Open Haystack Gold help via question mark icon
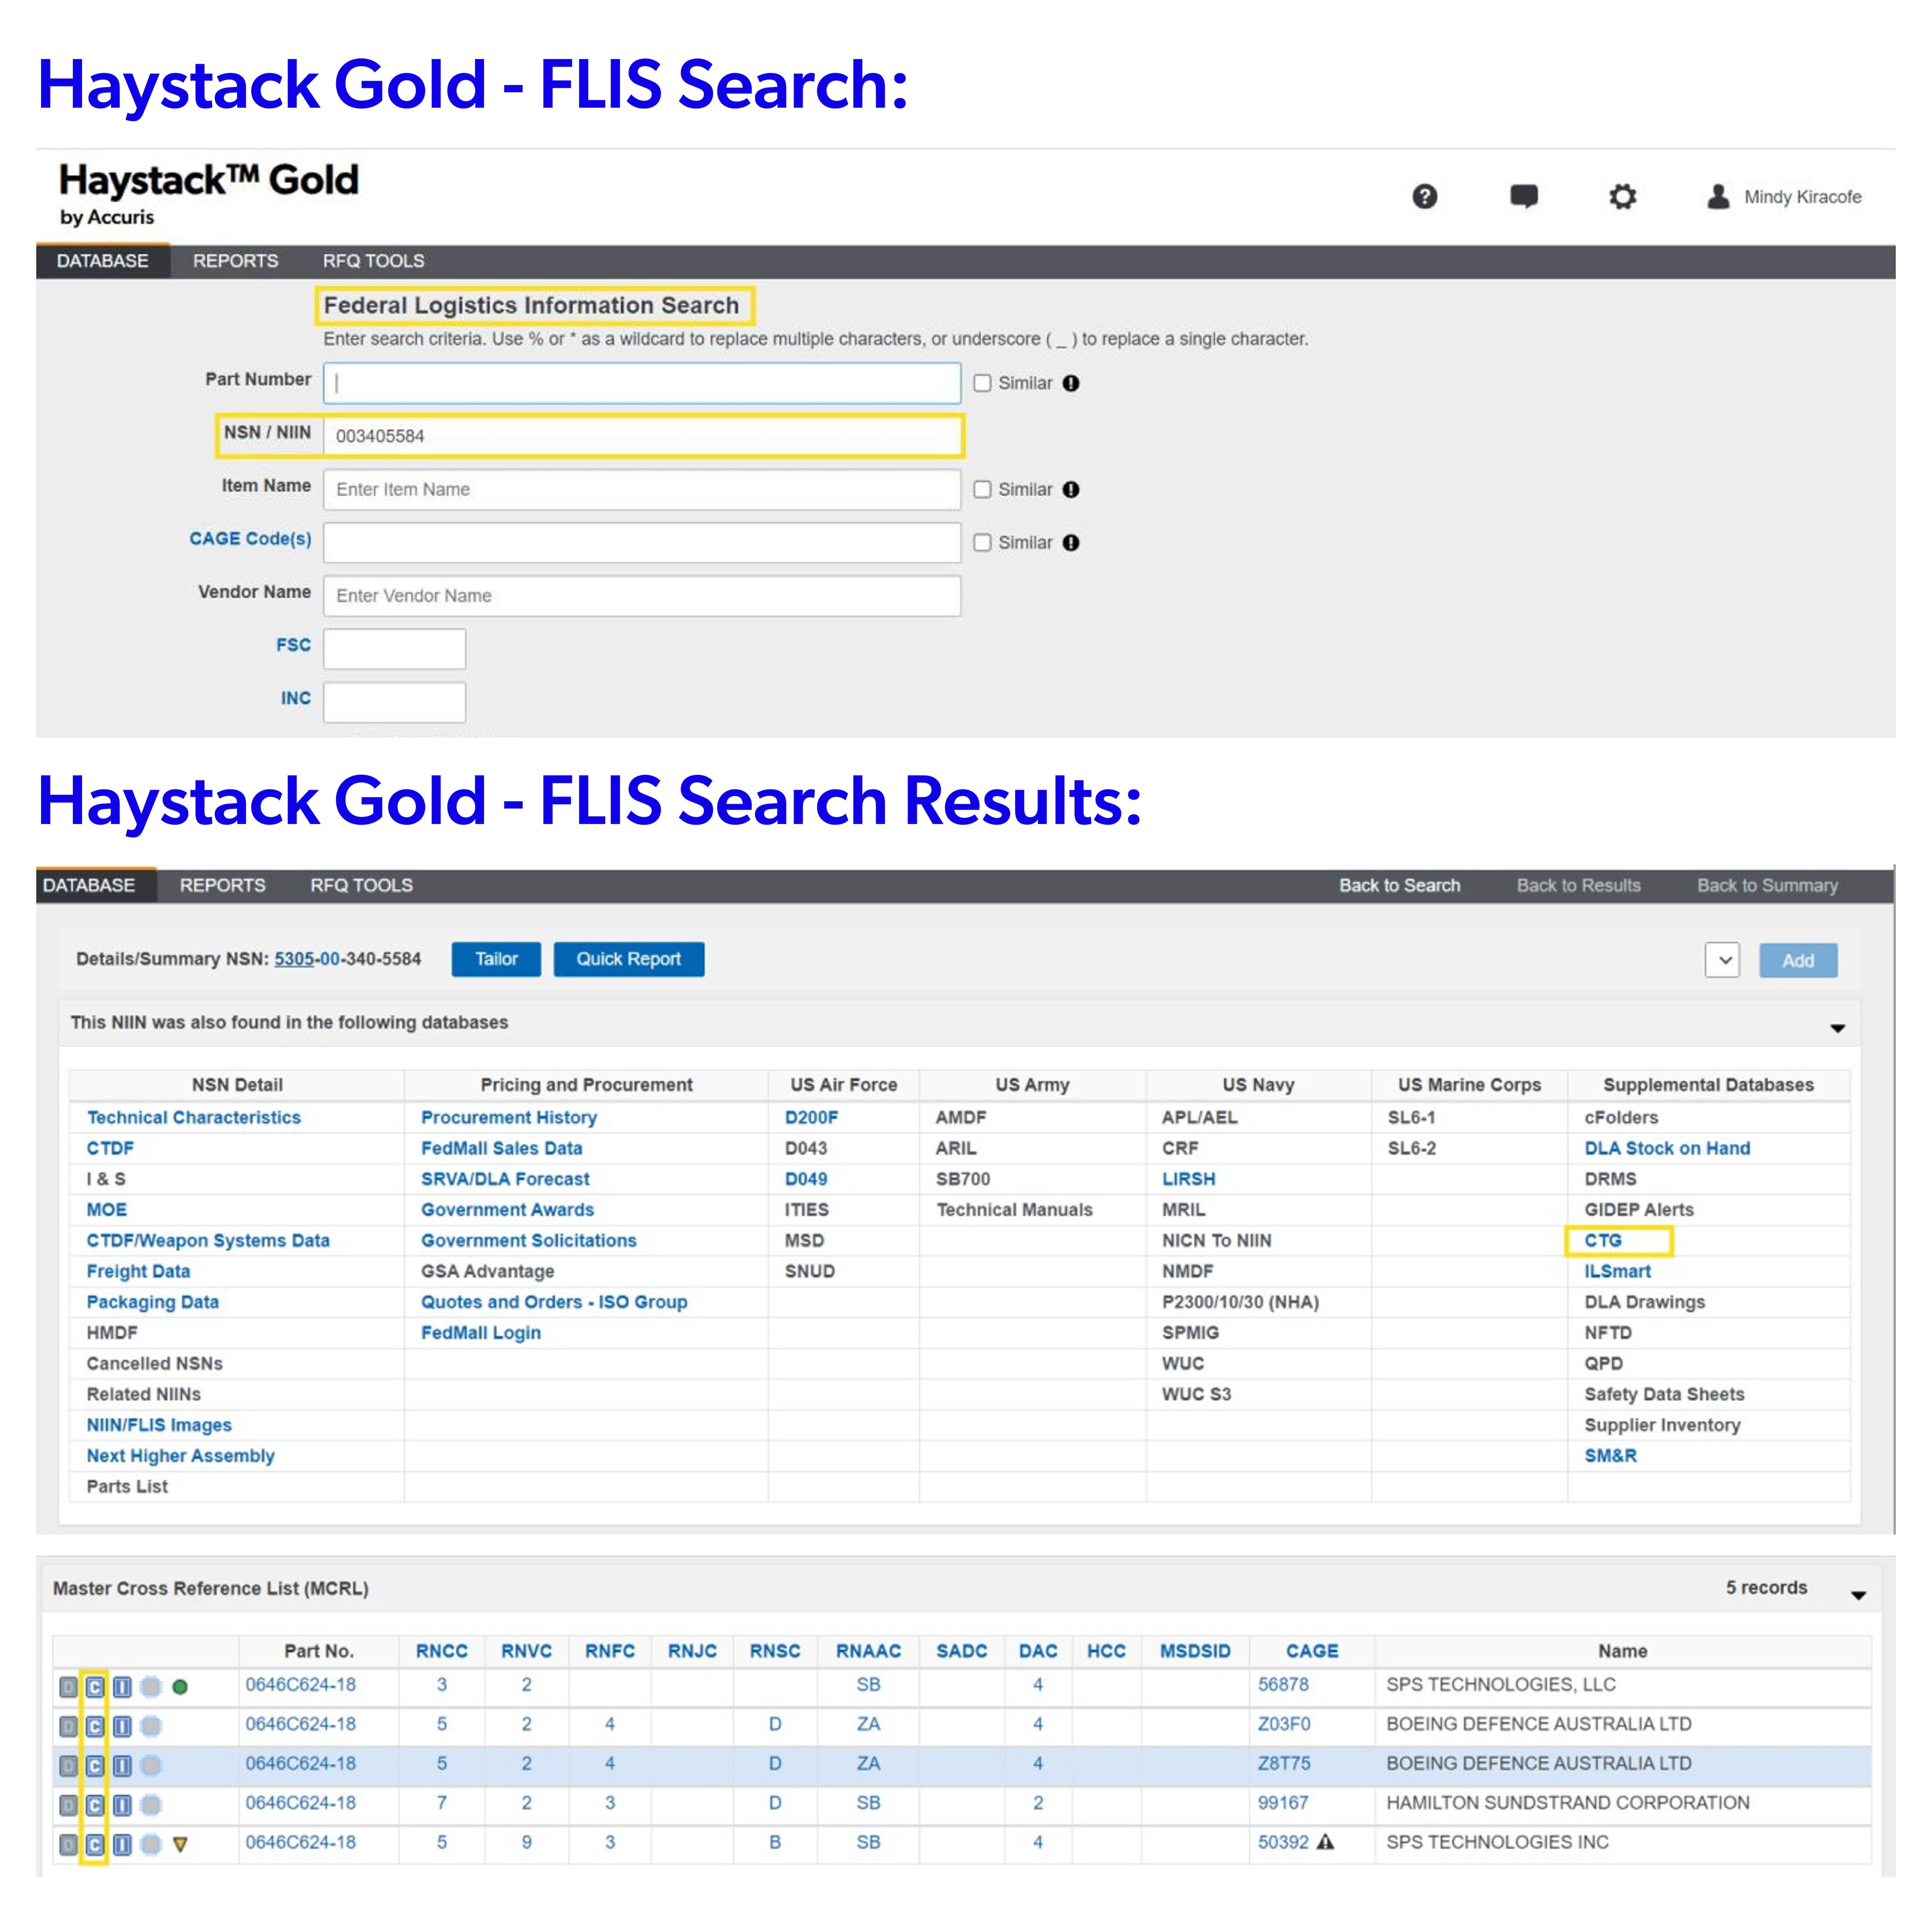1932x1932 pixels. point(1424,196)
